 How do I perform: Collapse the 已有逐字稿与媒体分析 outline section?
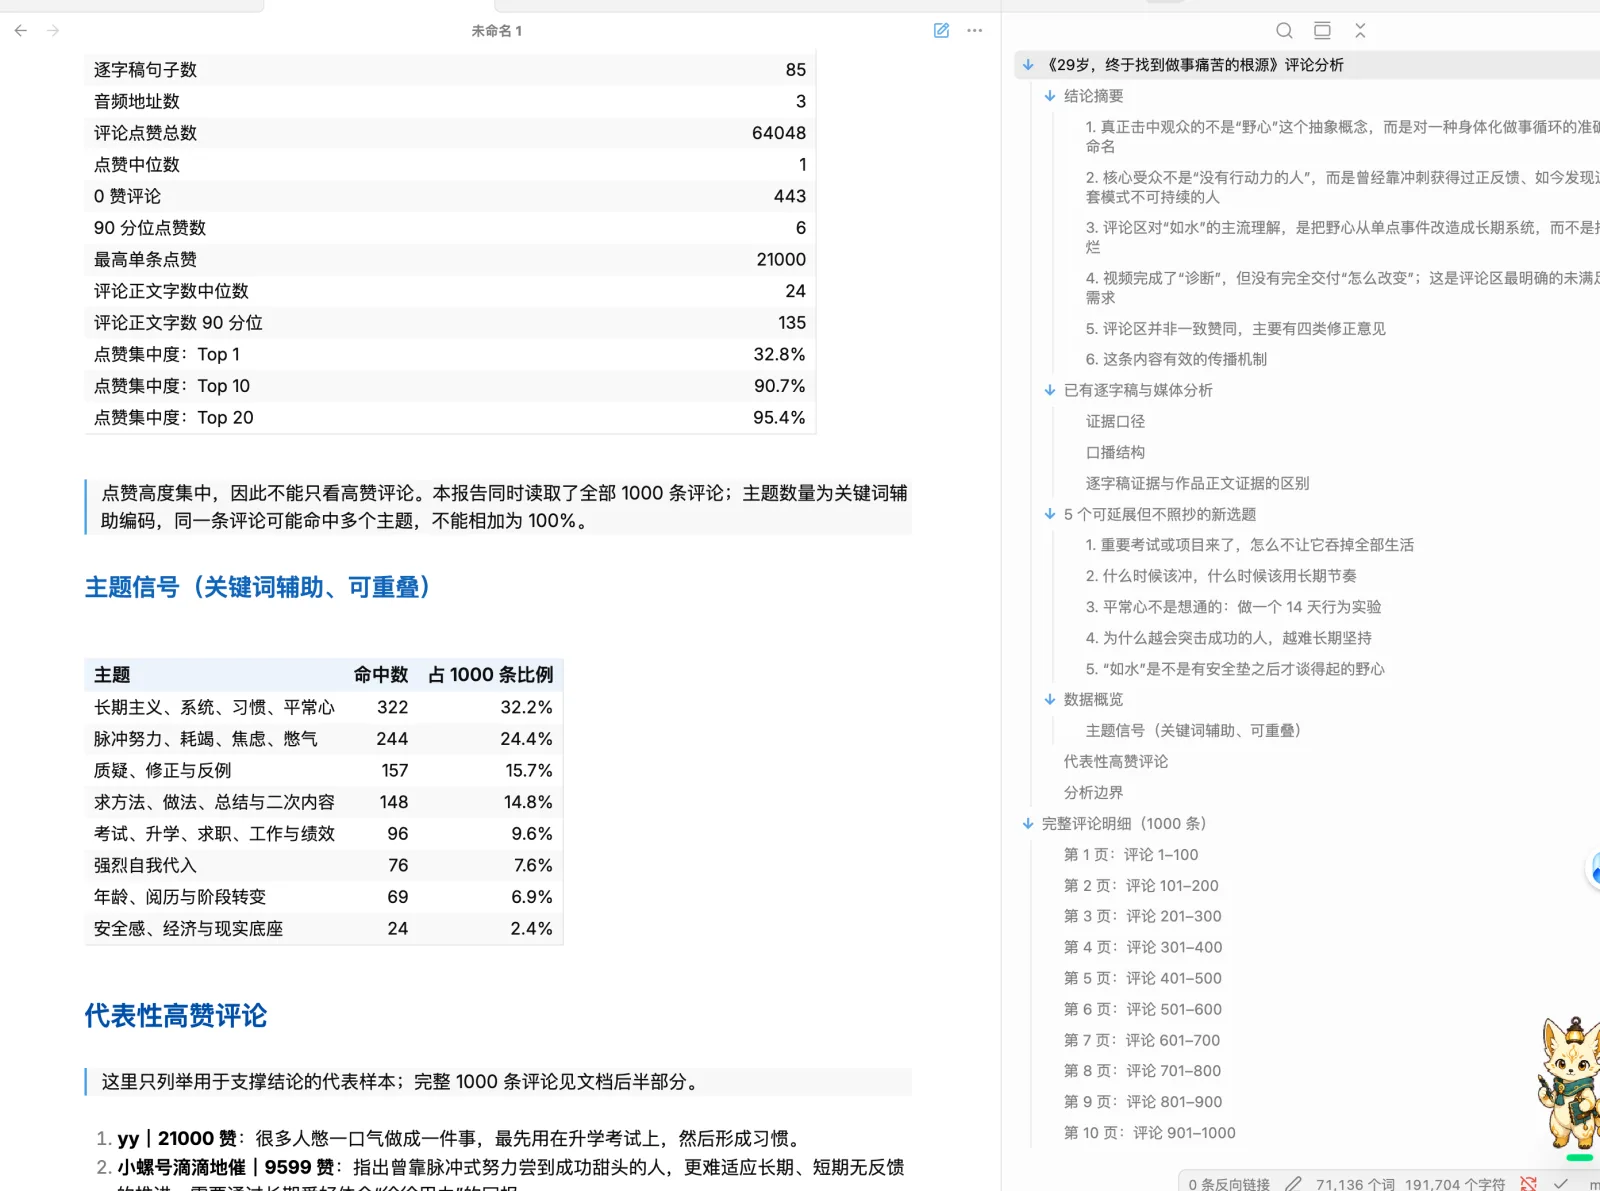(x=1050, y=390)
